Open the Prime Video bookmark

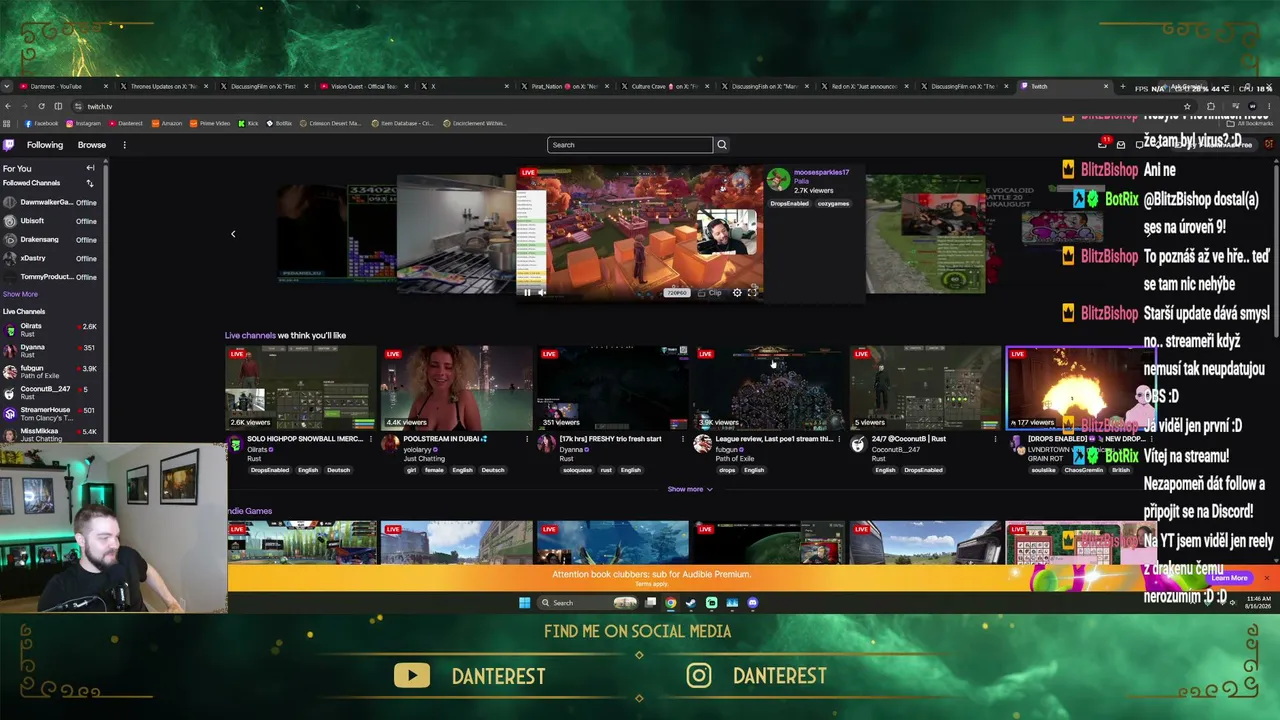click(210, 123)
